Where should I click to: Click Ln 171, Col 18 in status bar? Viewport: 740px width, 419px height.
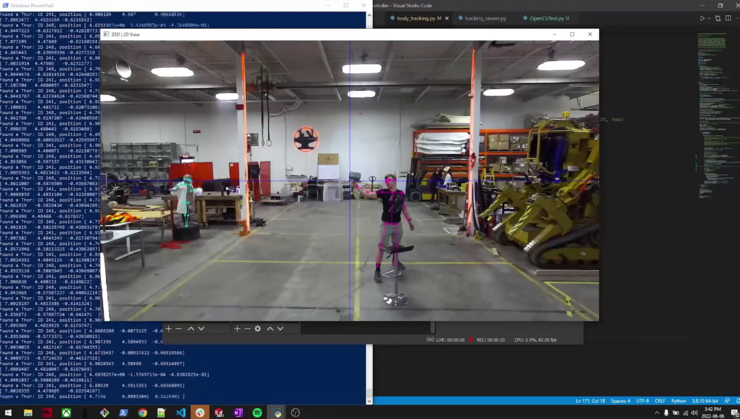pos(590,401)
